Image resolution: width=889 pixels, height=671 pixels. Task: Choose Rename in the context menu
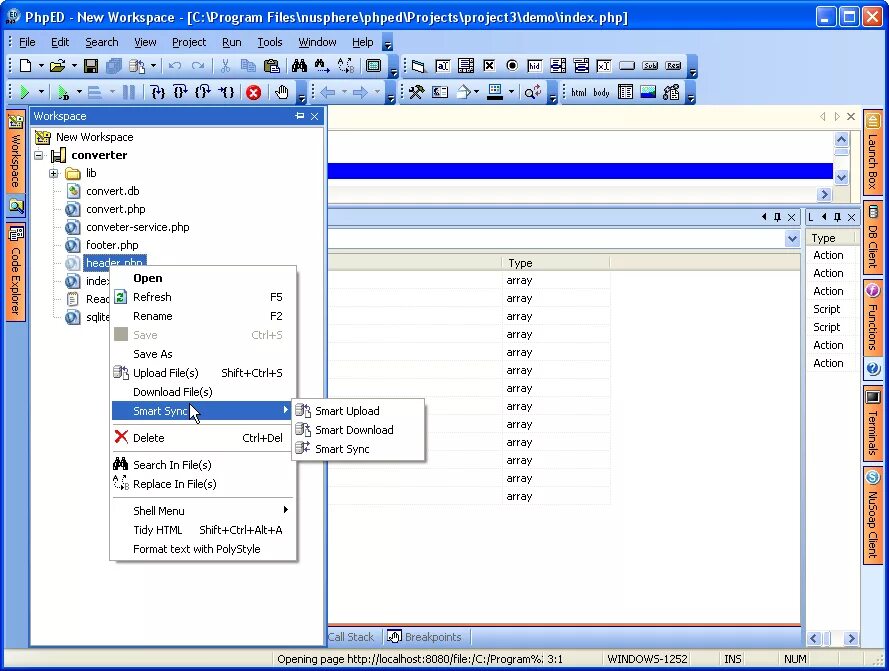(204, 316)
